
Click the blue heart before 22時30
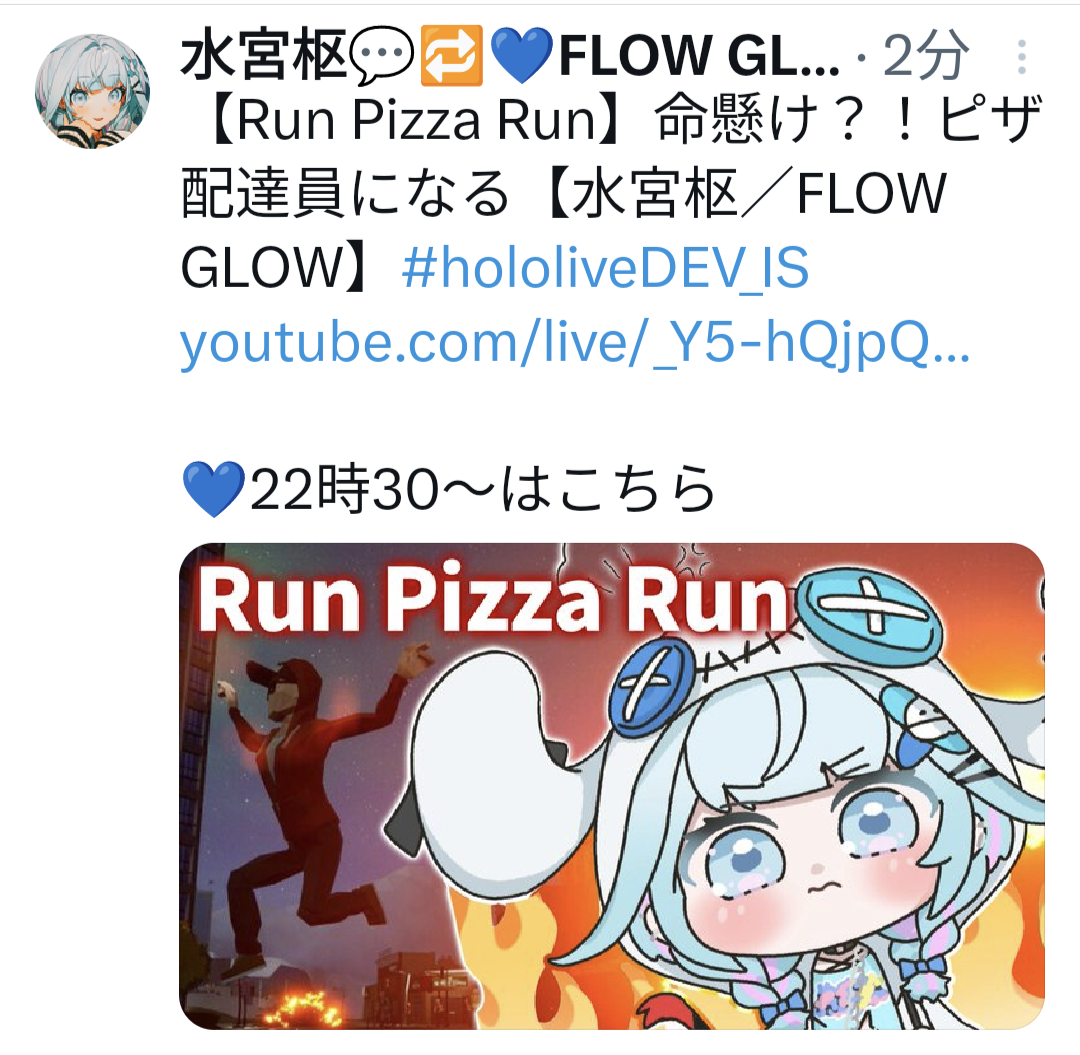click(x=214, y=489)
